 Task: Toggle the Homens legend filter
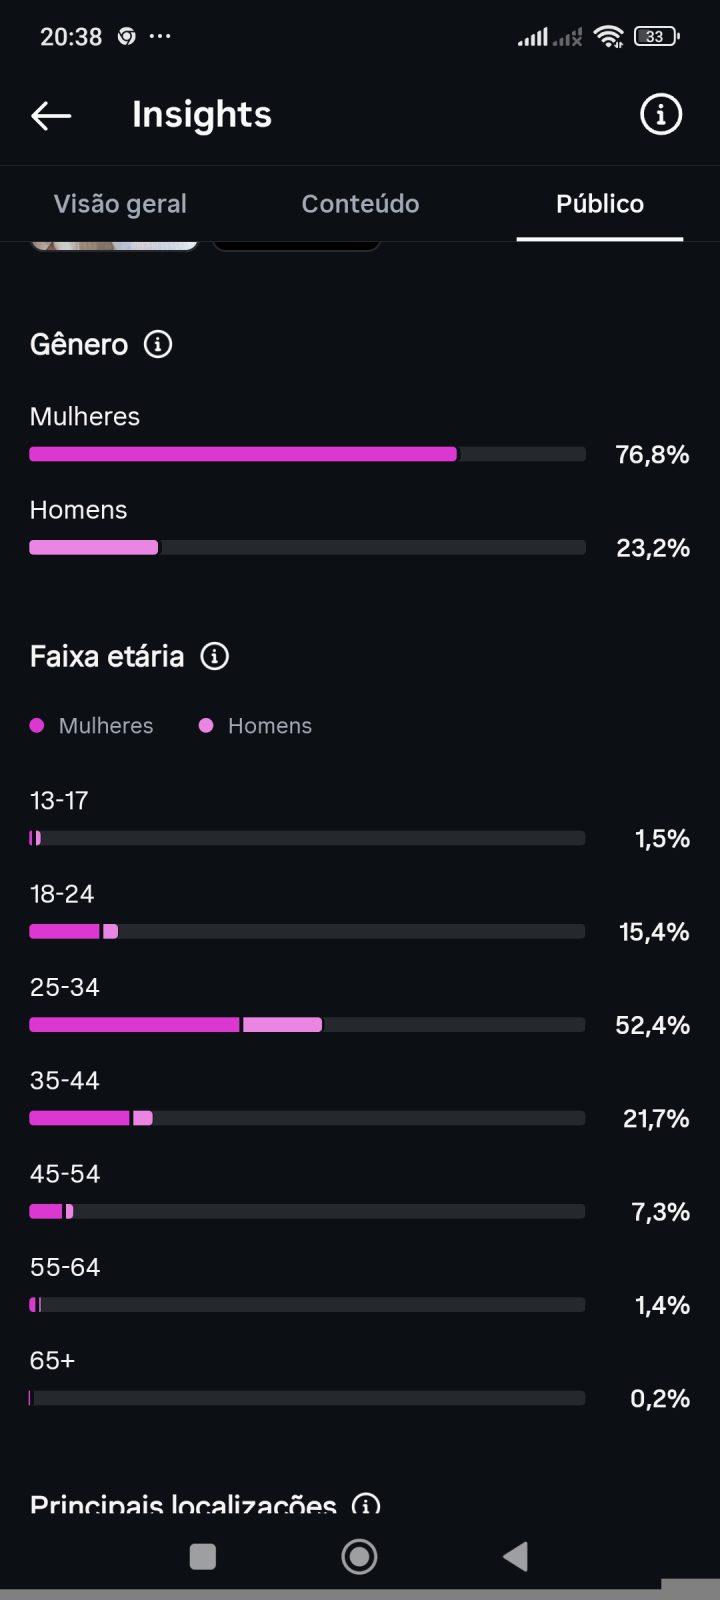[x=256, y=726]
